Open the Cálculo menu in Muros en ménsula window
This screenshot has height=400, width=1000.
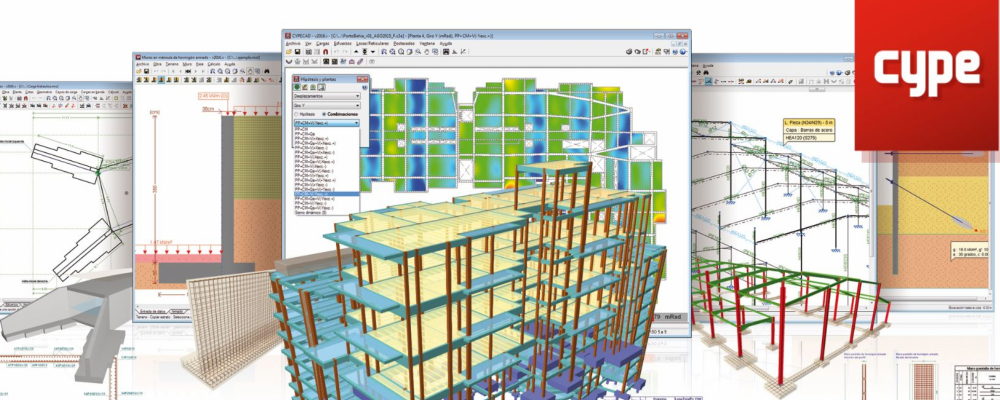tap(214, 64)
